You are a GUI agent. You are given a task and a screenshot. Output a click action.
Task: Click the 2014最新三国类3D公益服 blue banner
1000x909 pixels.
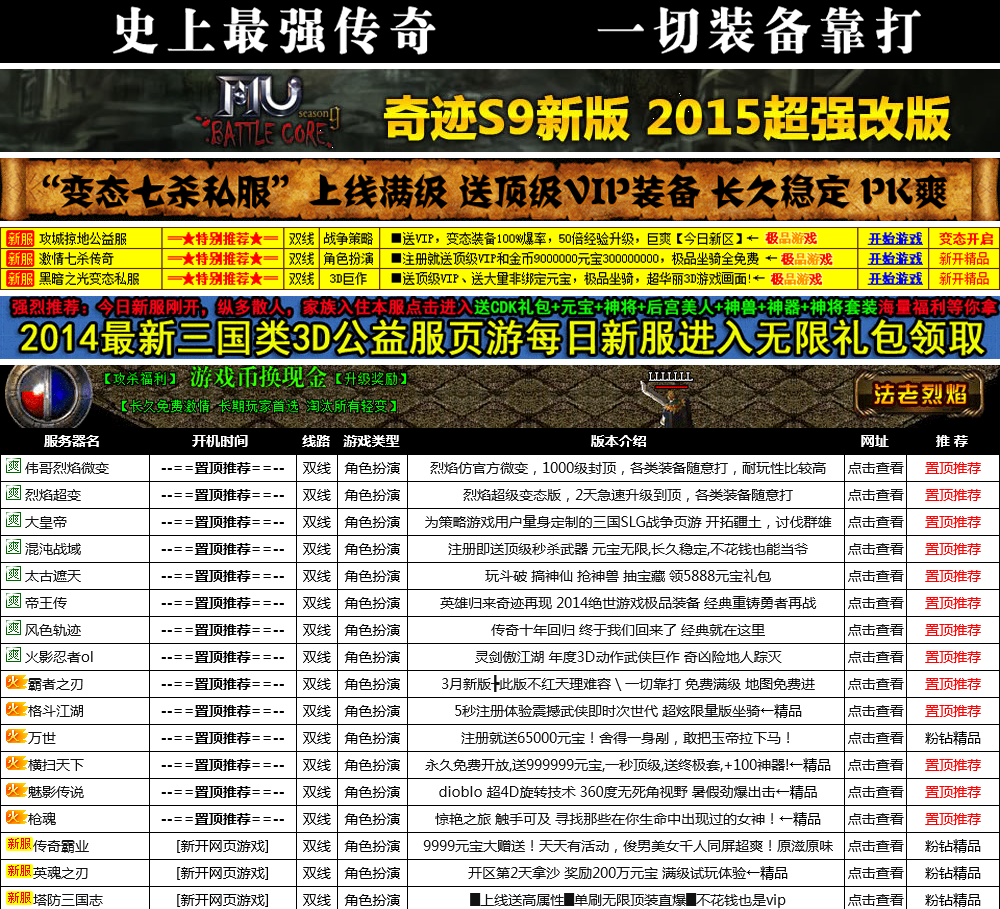[x=500, y=327]
